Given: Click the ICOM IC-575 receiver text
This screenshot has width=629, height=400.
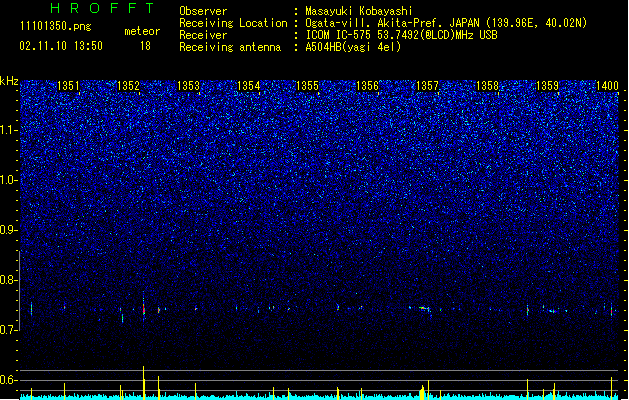Looking at the screenshot, I should [x=401, y=35].
